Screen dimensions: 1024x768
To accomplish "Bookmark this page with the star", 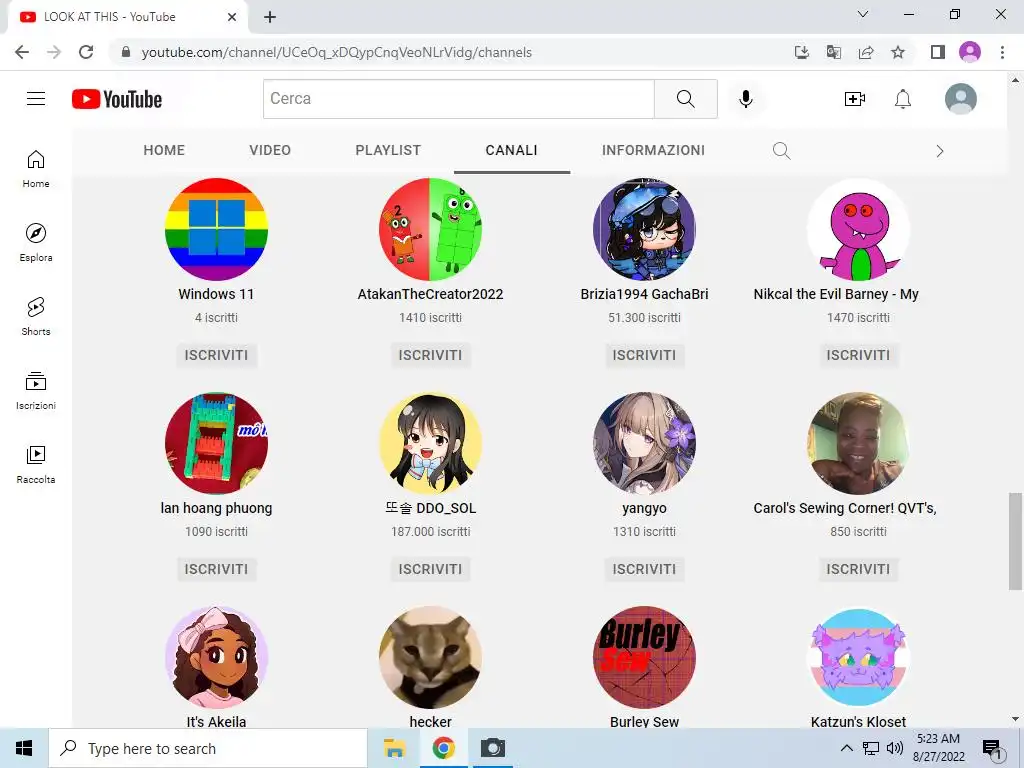I will 898,52.
